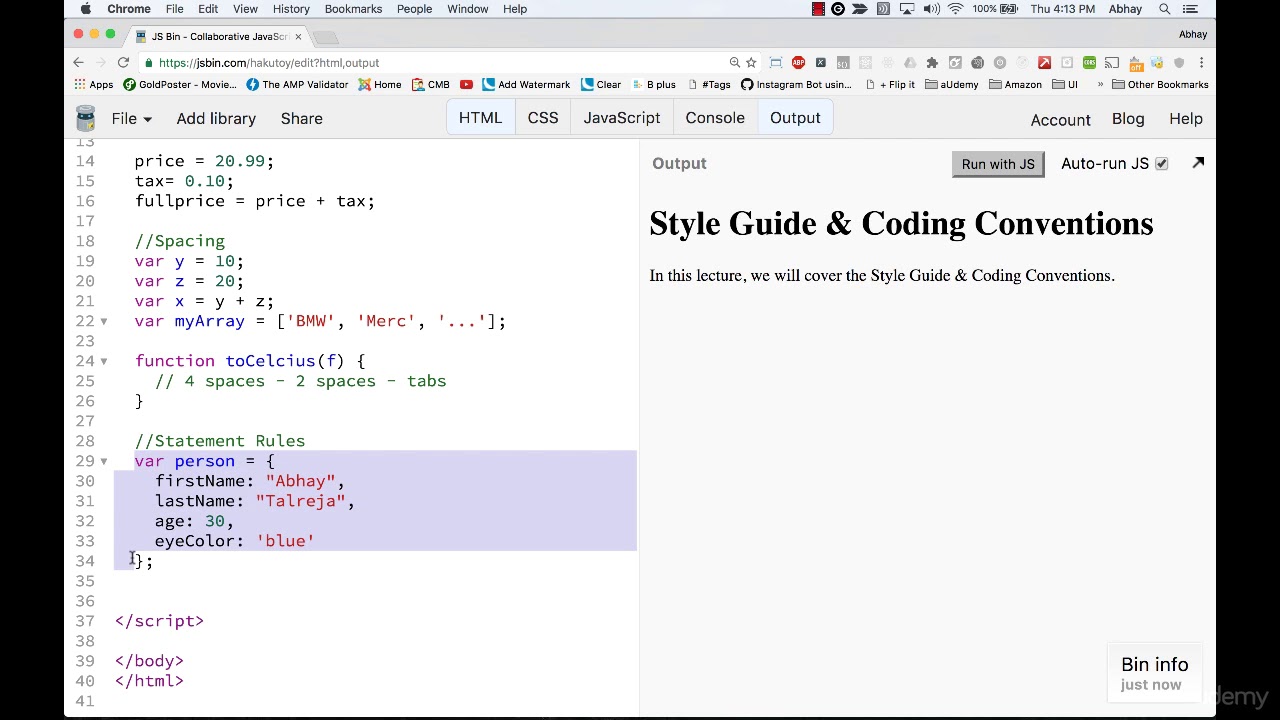Click the //Statement Rules comment
This screenshot has height=720, width=1280.
click(x=220, y=441)
